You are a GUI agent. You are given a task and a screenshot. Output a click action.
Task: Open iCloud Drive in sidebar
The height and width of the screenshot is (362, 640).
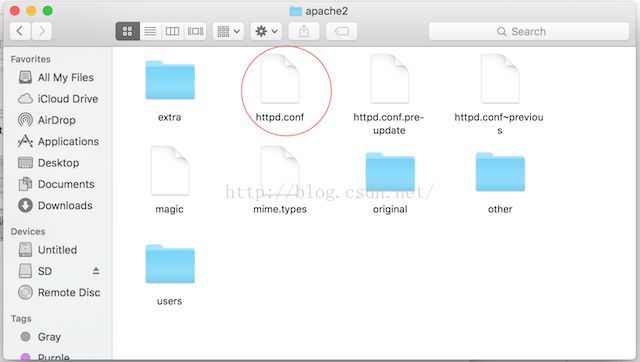(x=57, y=99)
